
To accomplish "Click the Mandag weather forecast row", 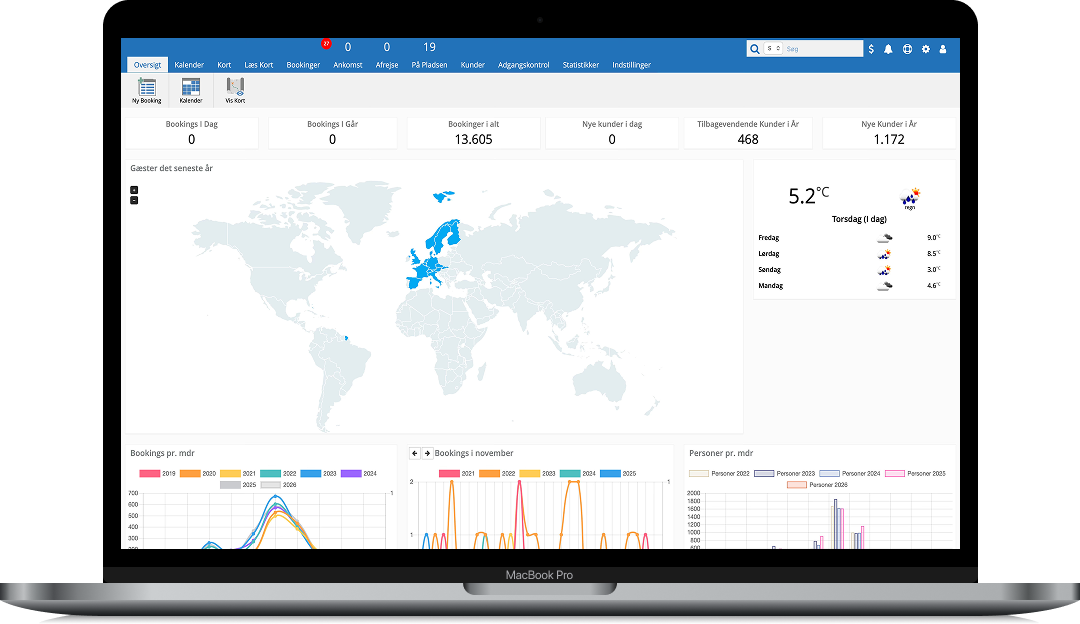I will point(849,285).
